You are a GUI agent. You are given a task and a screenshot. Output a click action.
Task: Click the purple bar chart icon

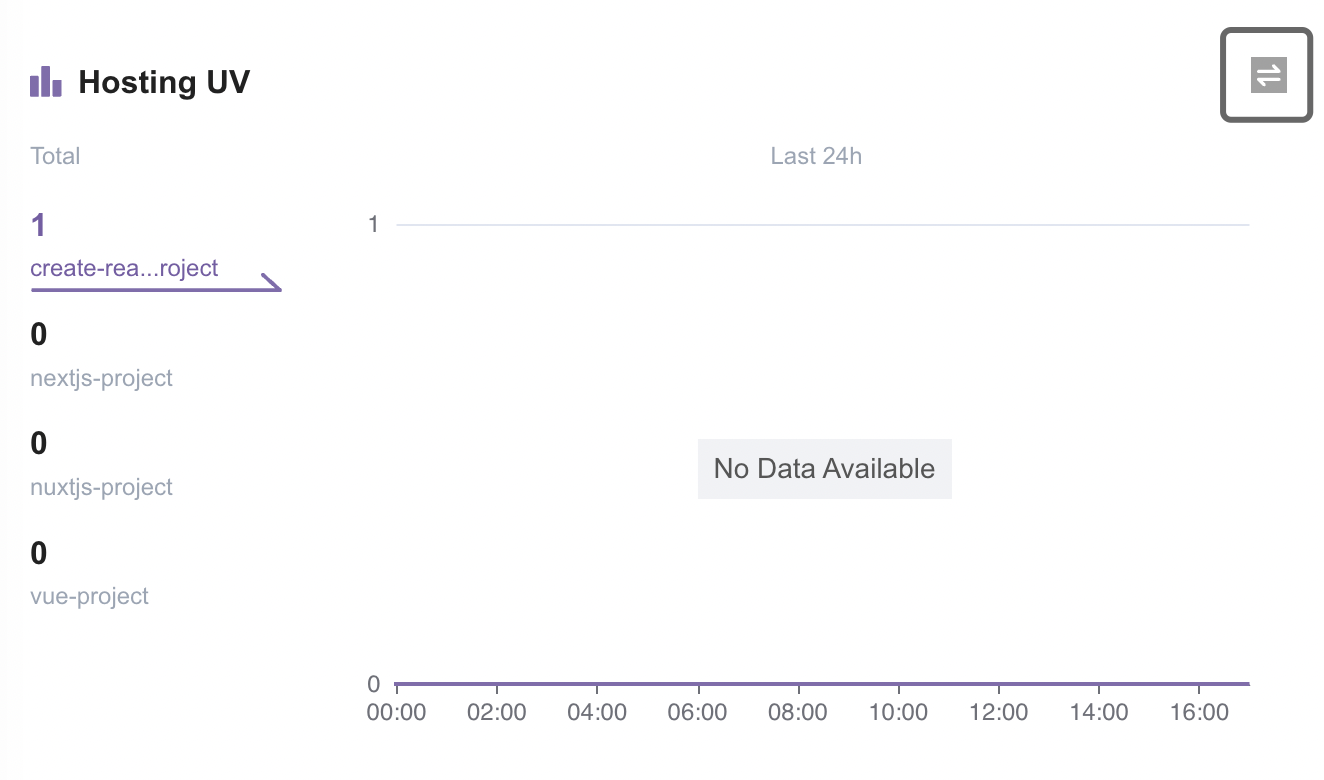pyautogui.click(x=46, y=81)
